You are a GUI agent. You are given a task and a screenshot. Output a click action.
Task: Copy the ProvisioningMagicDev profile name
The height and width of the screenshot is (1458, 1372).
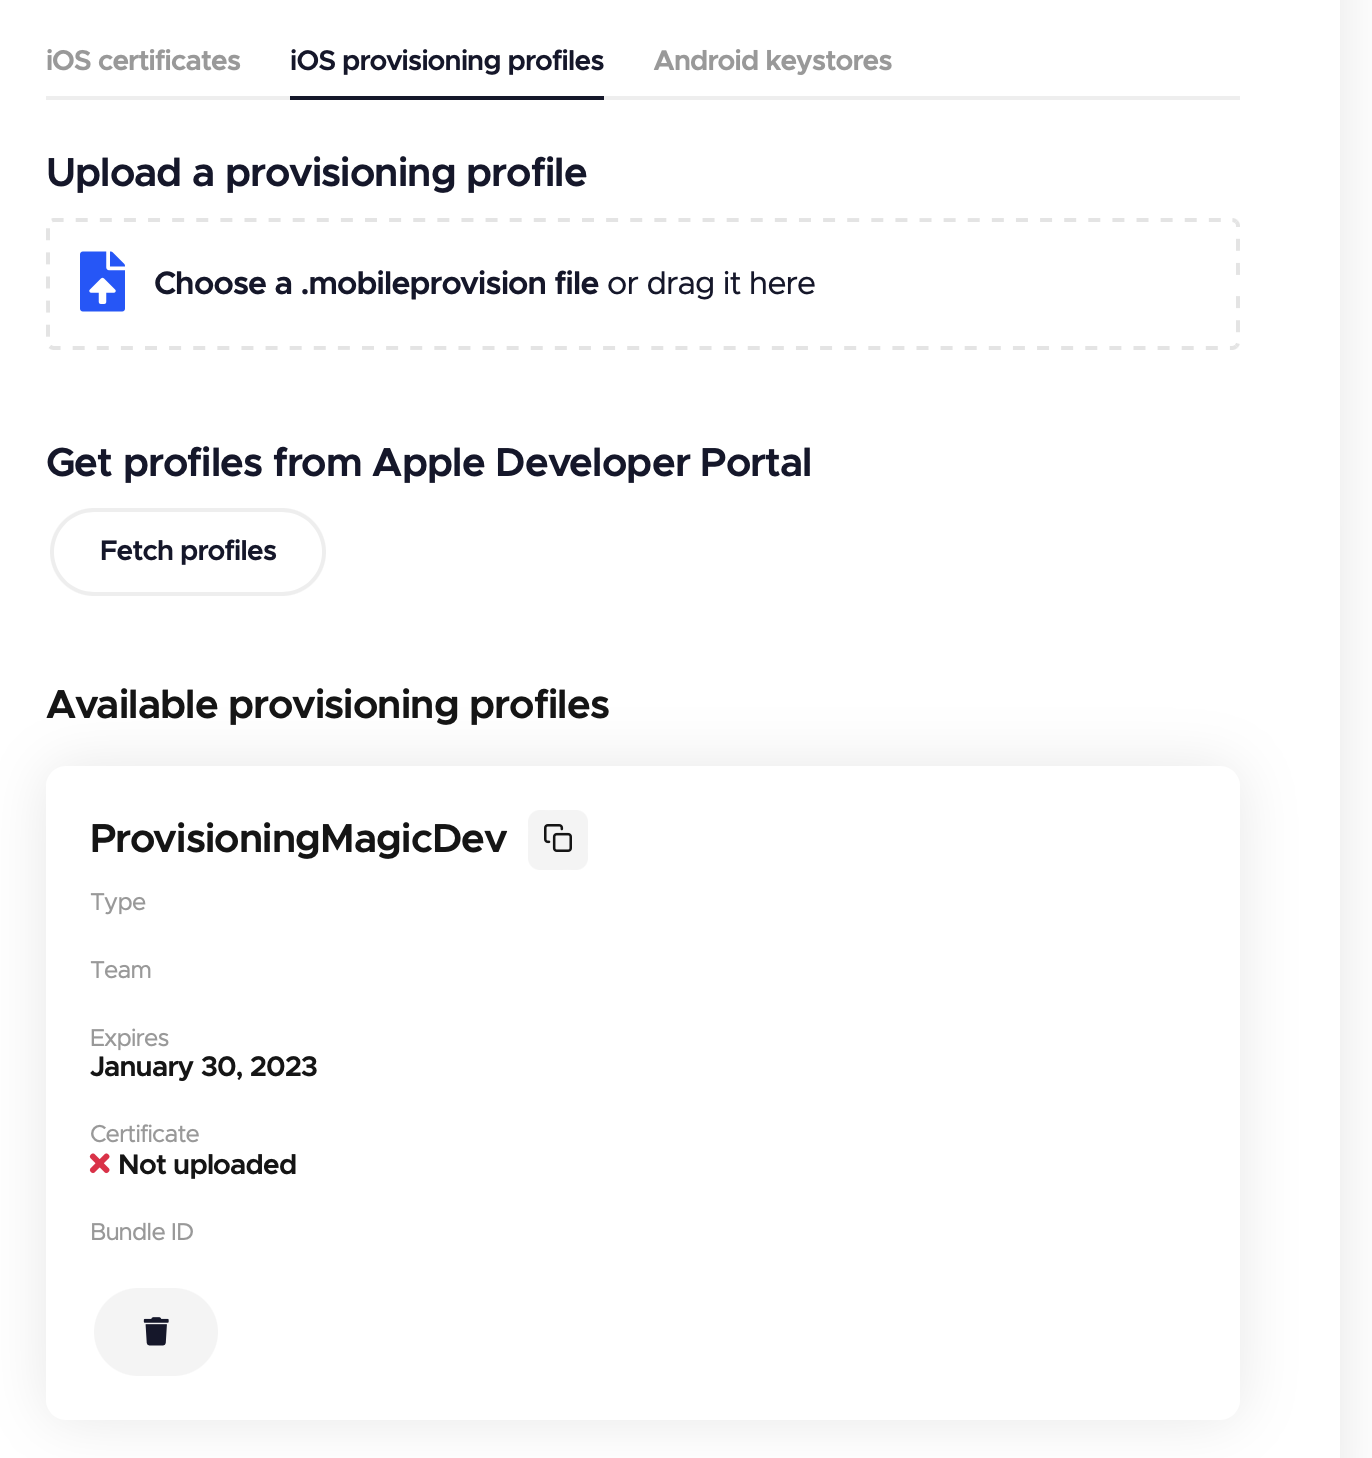click(x=558, y=839)
